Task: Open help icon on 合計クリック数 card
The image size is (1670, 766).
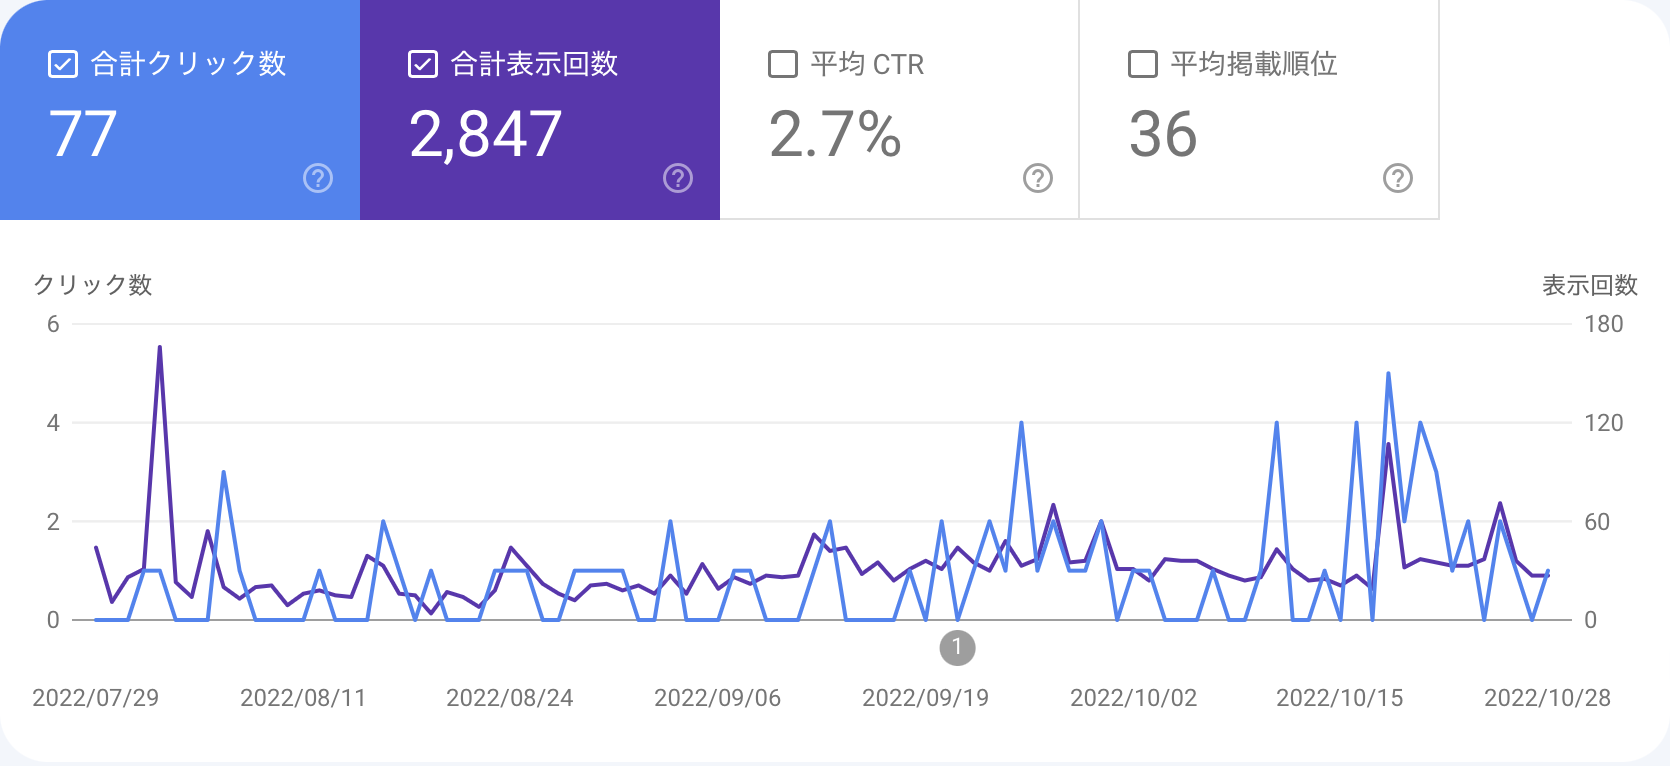Action: click(x=318, y=178)
